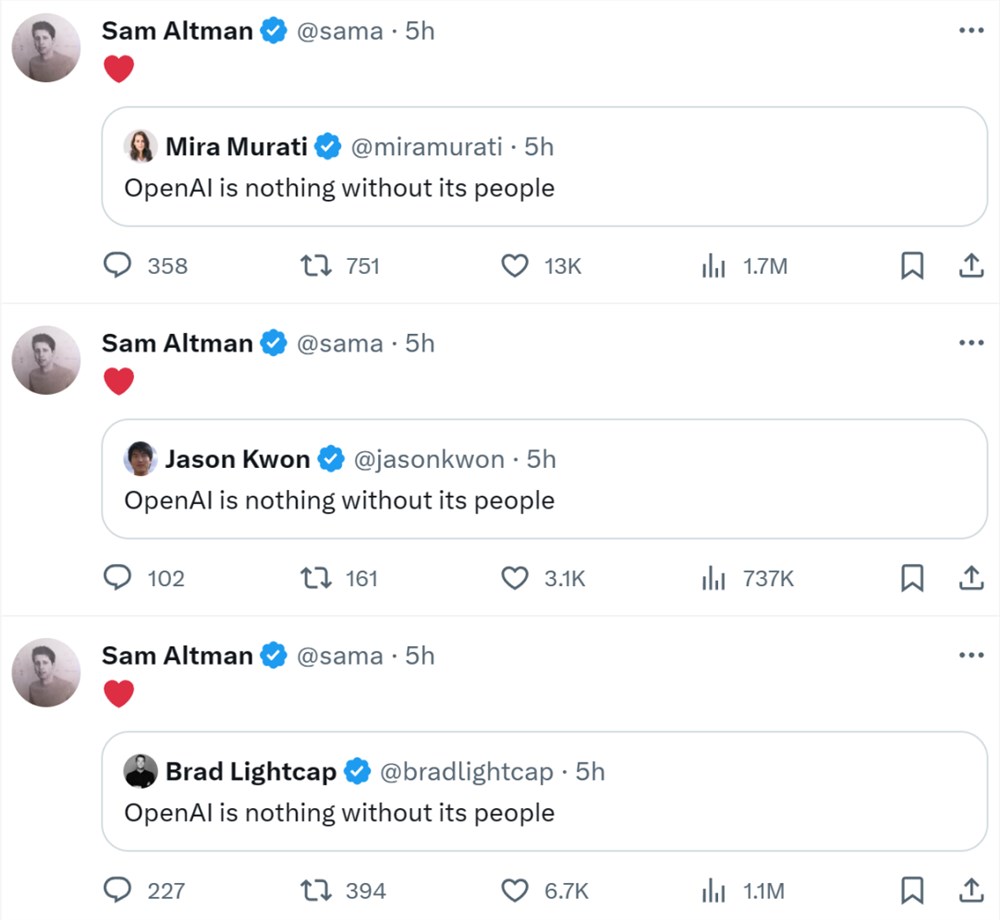Bookmark the tweet quoting Mira Murati
The height and width of the screenshot is (920, 1000).
(x=912, y=265)
